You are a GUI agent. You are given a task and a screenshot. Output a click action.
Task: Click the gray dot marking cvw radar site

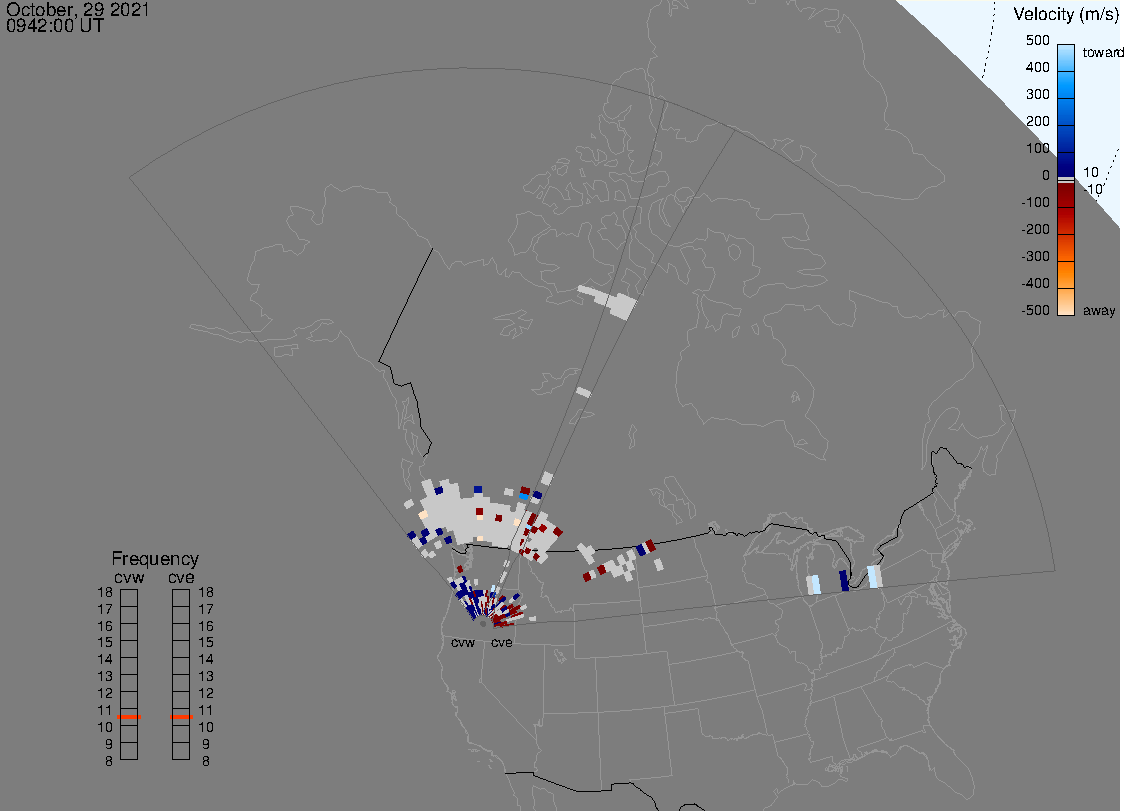pos(483,624)
